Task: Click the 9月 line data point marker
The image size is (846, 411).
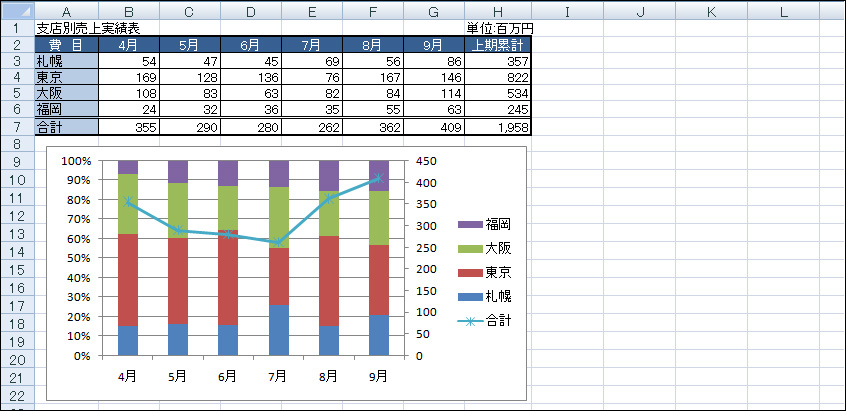Action: click(378, 179)
